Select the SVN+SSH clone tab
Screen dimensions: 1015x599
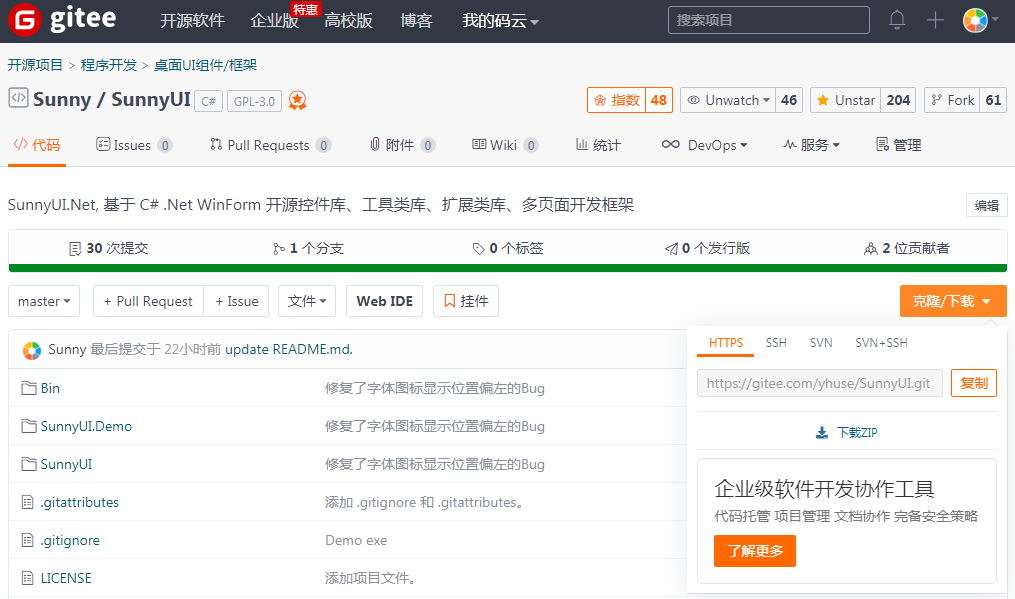(881, 343)
